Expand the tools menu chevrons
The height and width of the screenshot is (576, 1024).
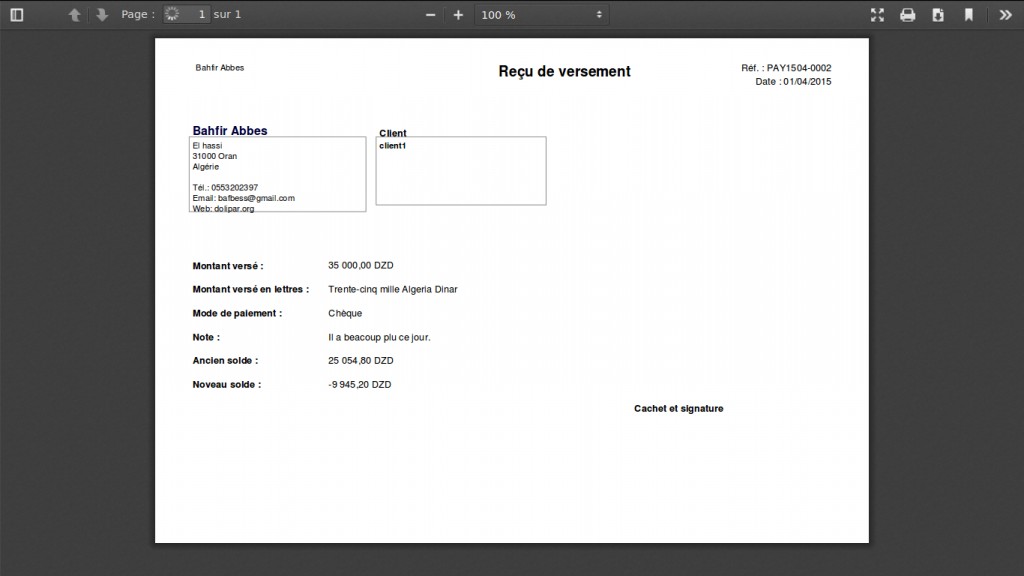coord(1005,15)
